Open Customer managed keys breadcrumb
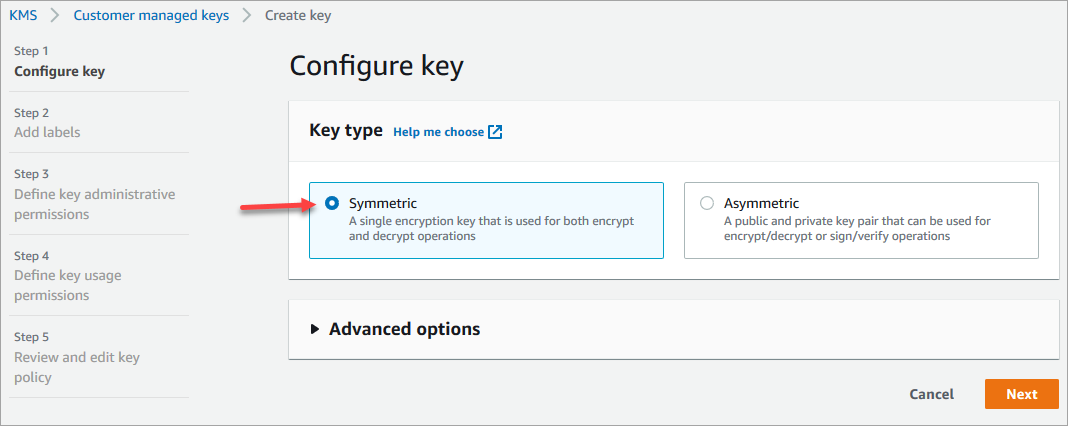Screen dimensions: 1068x426 point(151,15)
